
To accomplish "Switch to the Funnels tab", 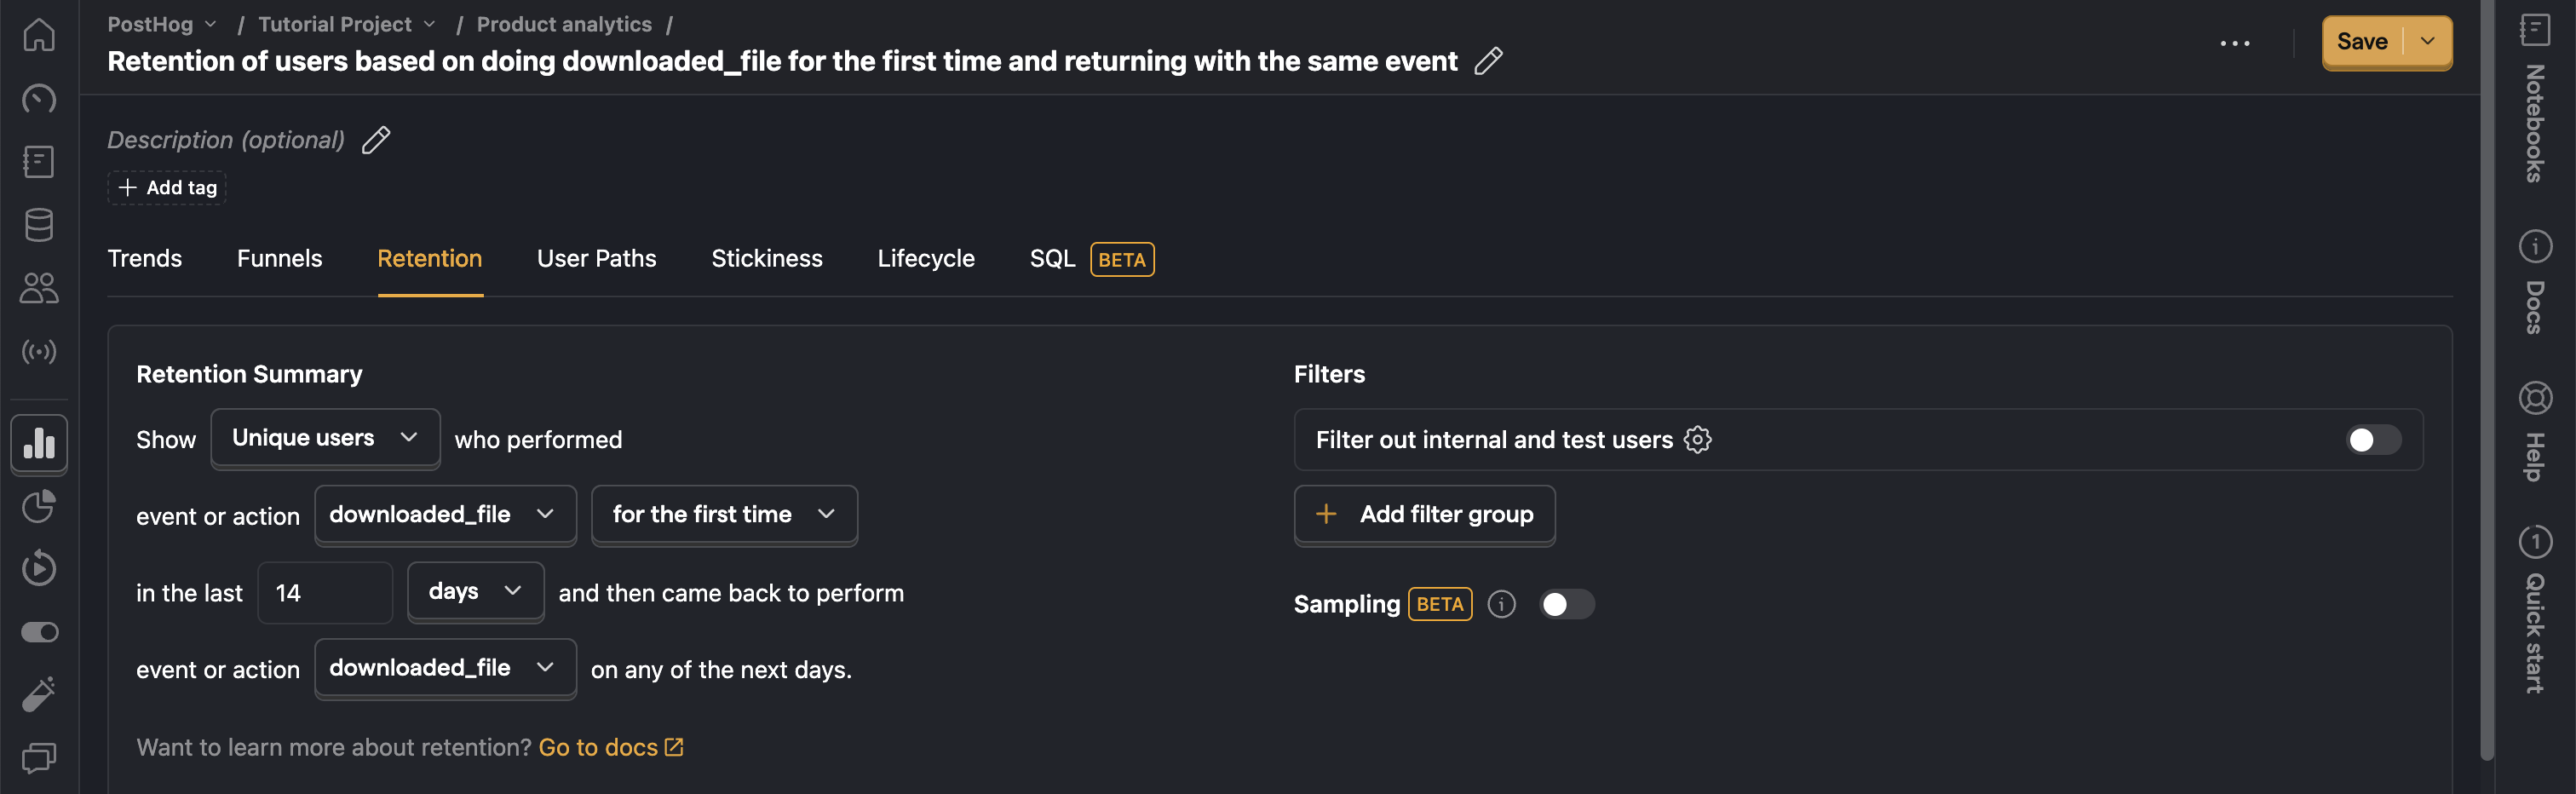I will (280, 259).
